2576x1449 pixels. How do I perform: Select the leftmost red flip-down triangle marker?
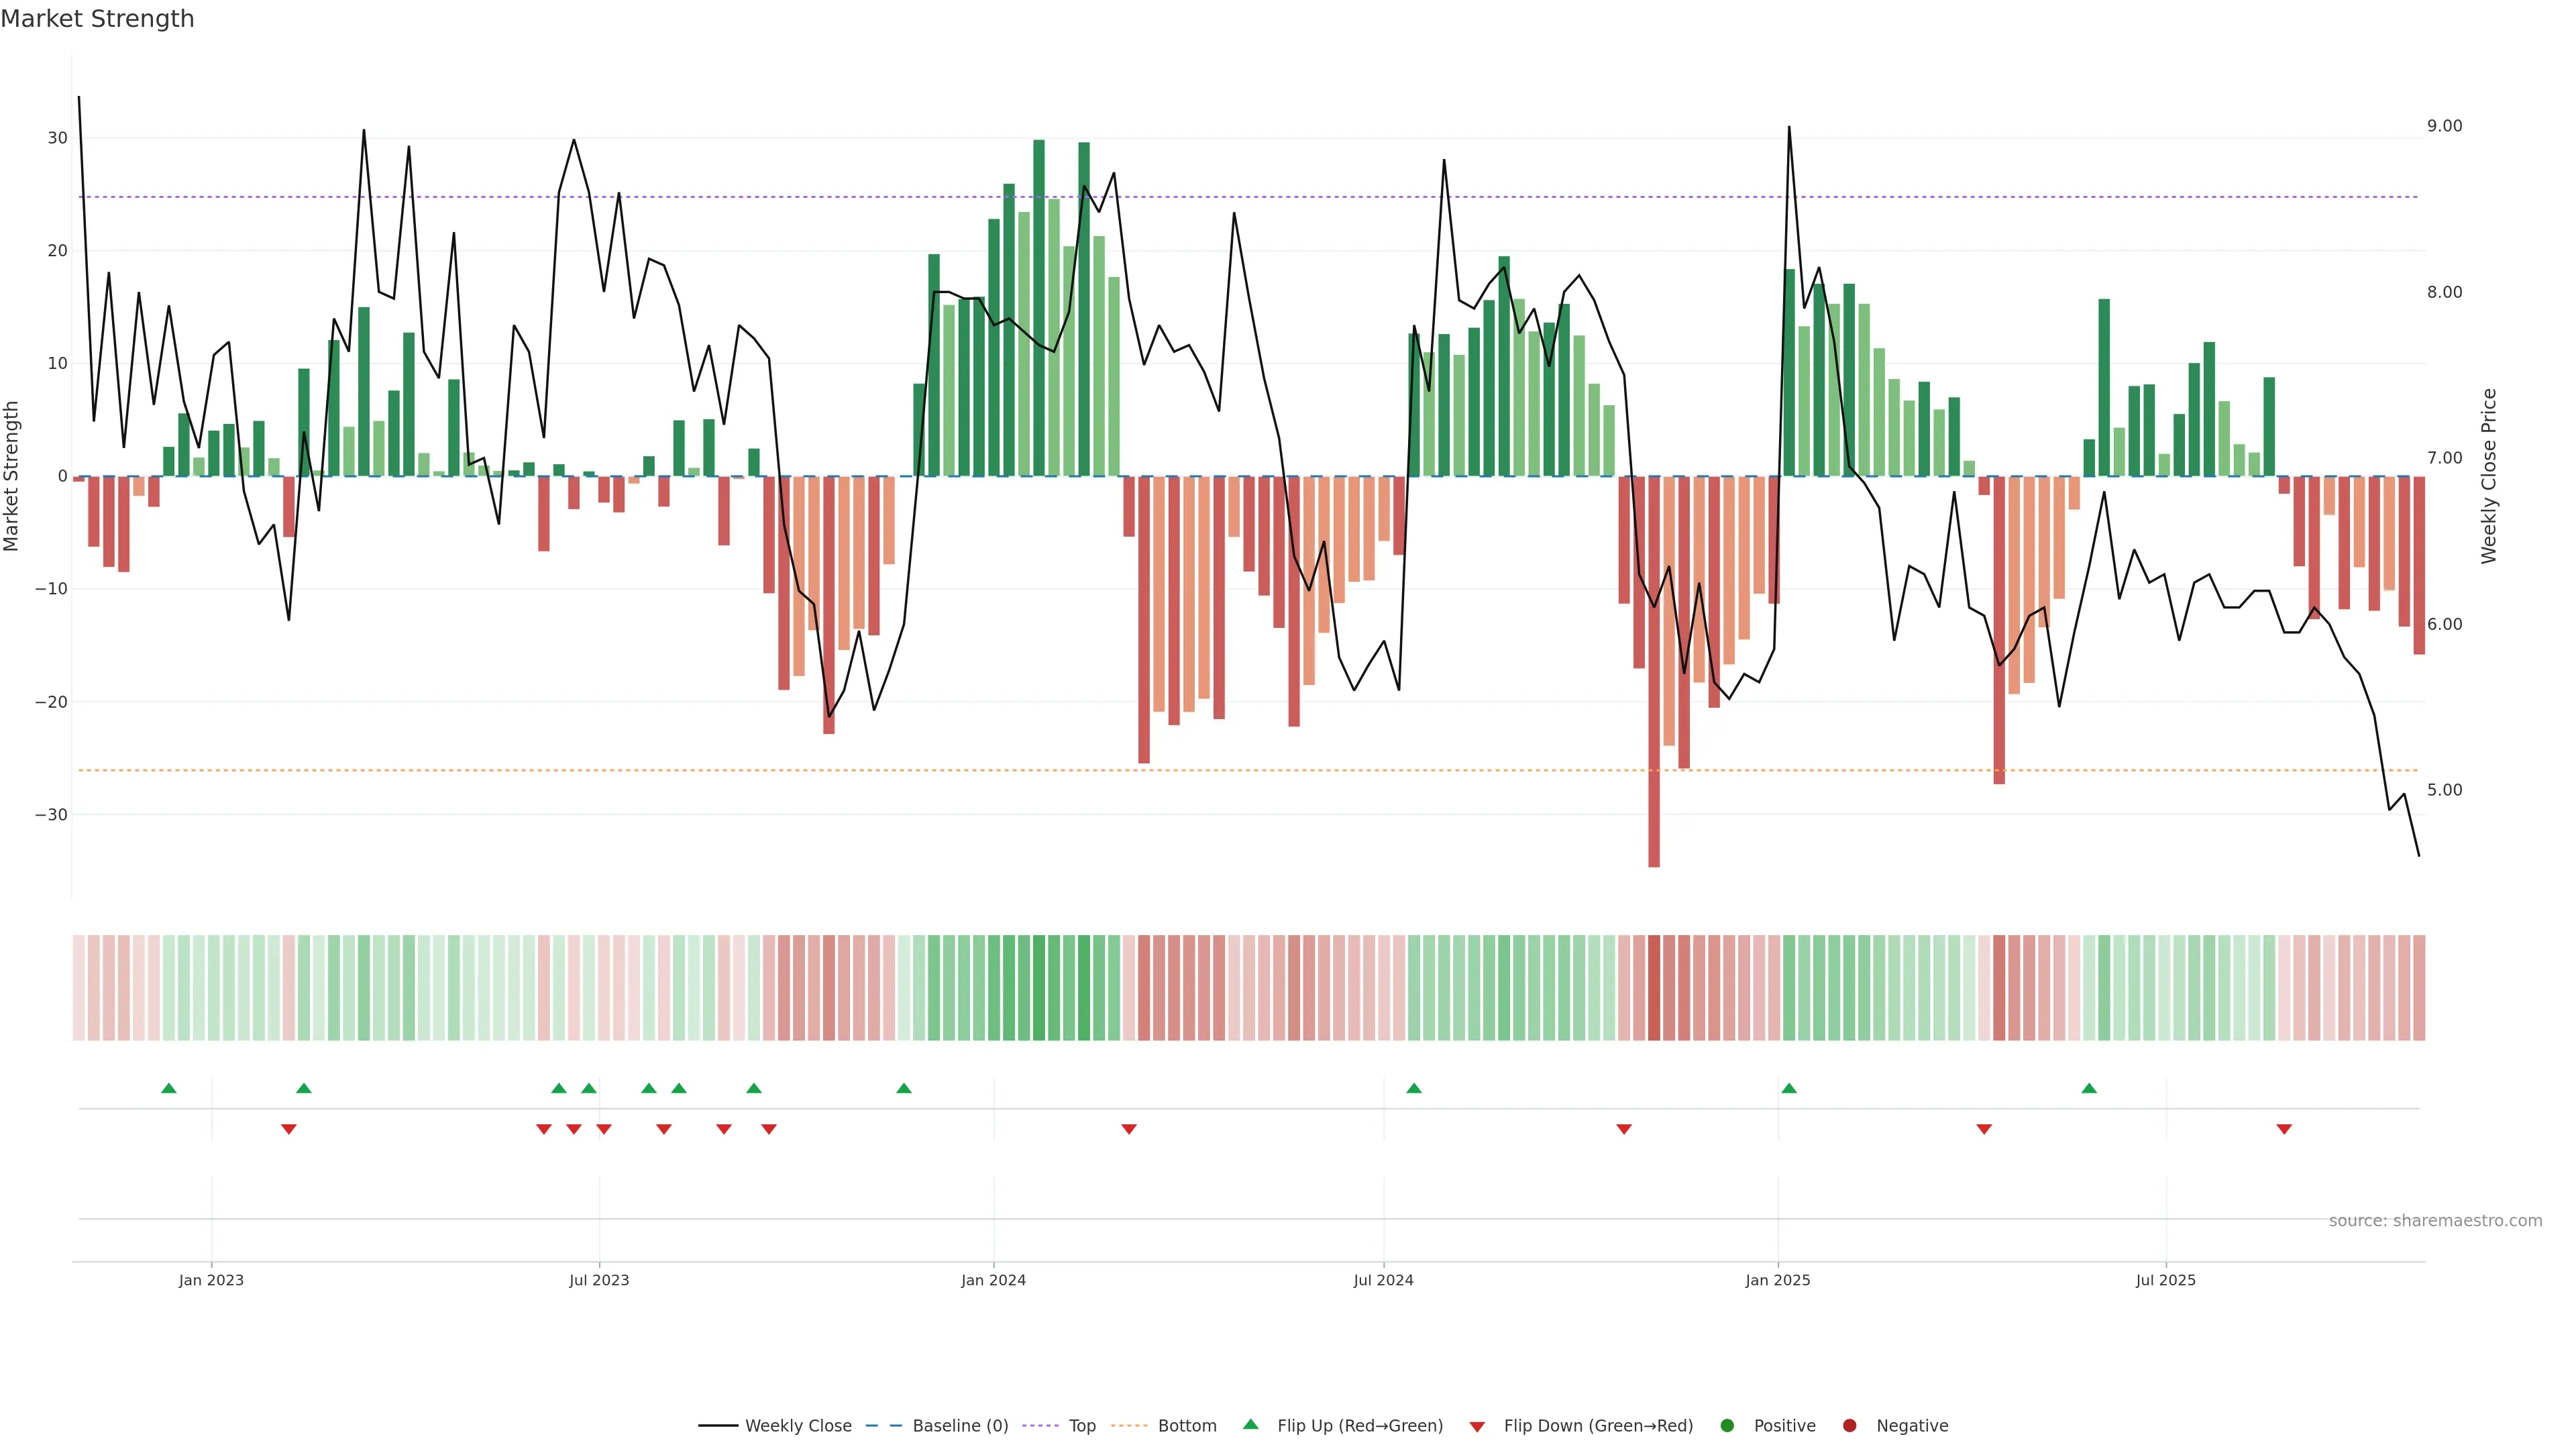[x=289, y=1129]
